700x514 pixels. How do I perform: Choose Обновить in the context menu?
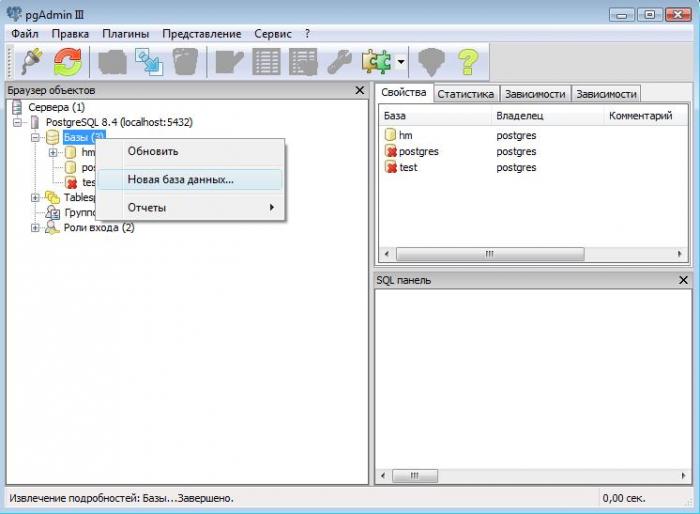190,151
